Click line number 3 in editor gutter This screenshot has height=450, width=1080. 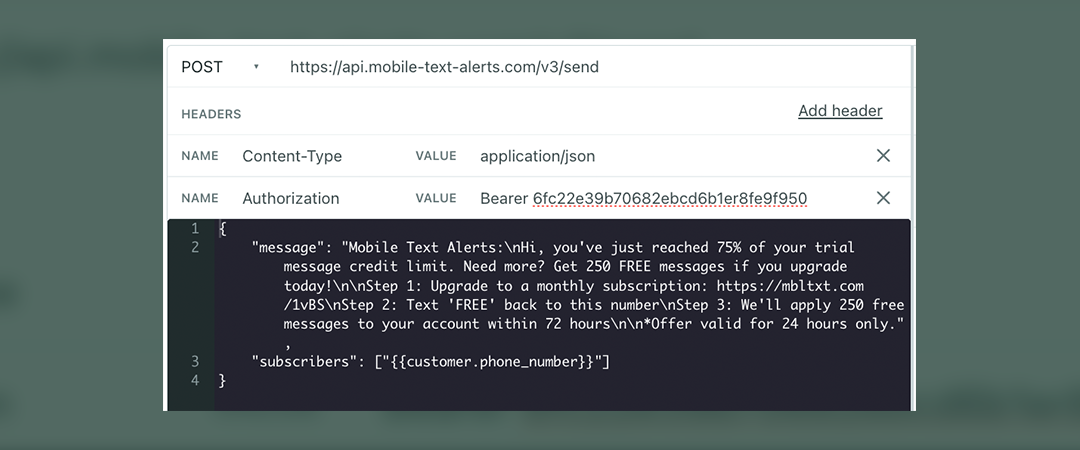pyautogui.click(x=195, y=361)
